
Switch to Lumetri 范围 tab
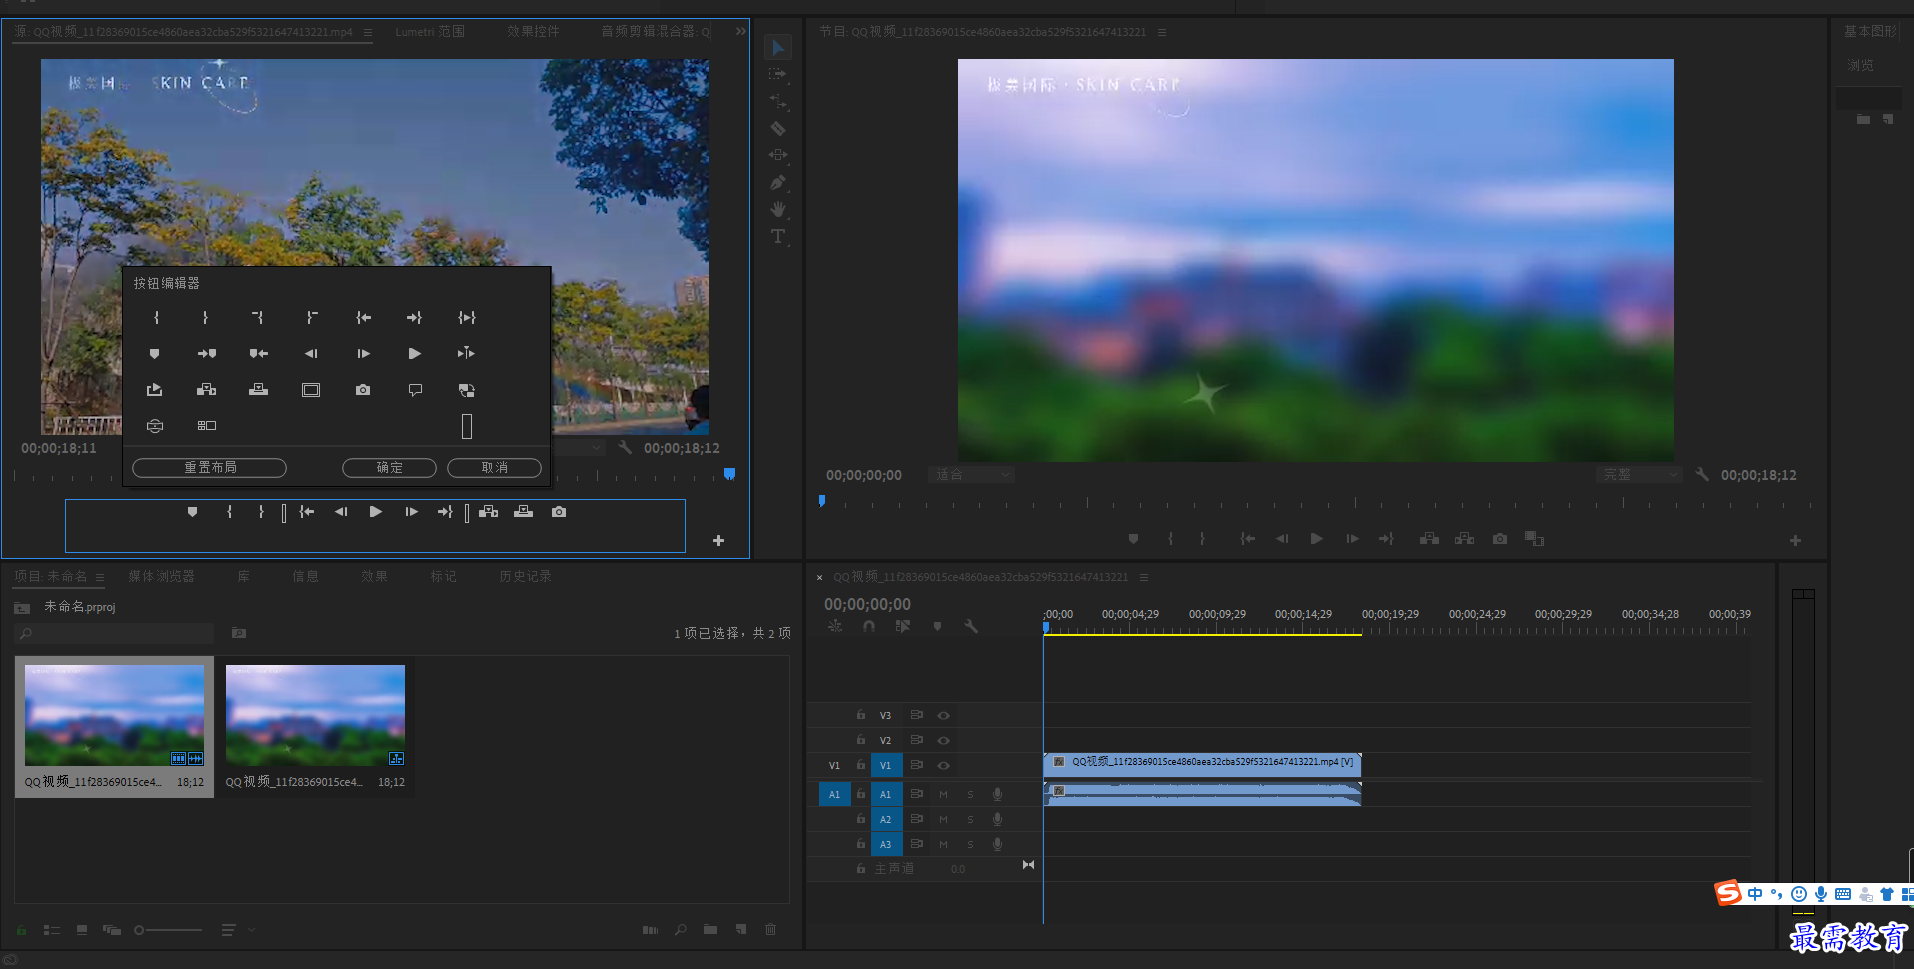point(430,32)
